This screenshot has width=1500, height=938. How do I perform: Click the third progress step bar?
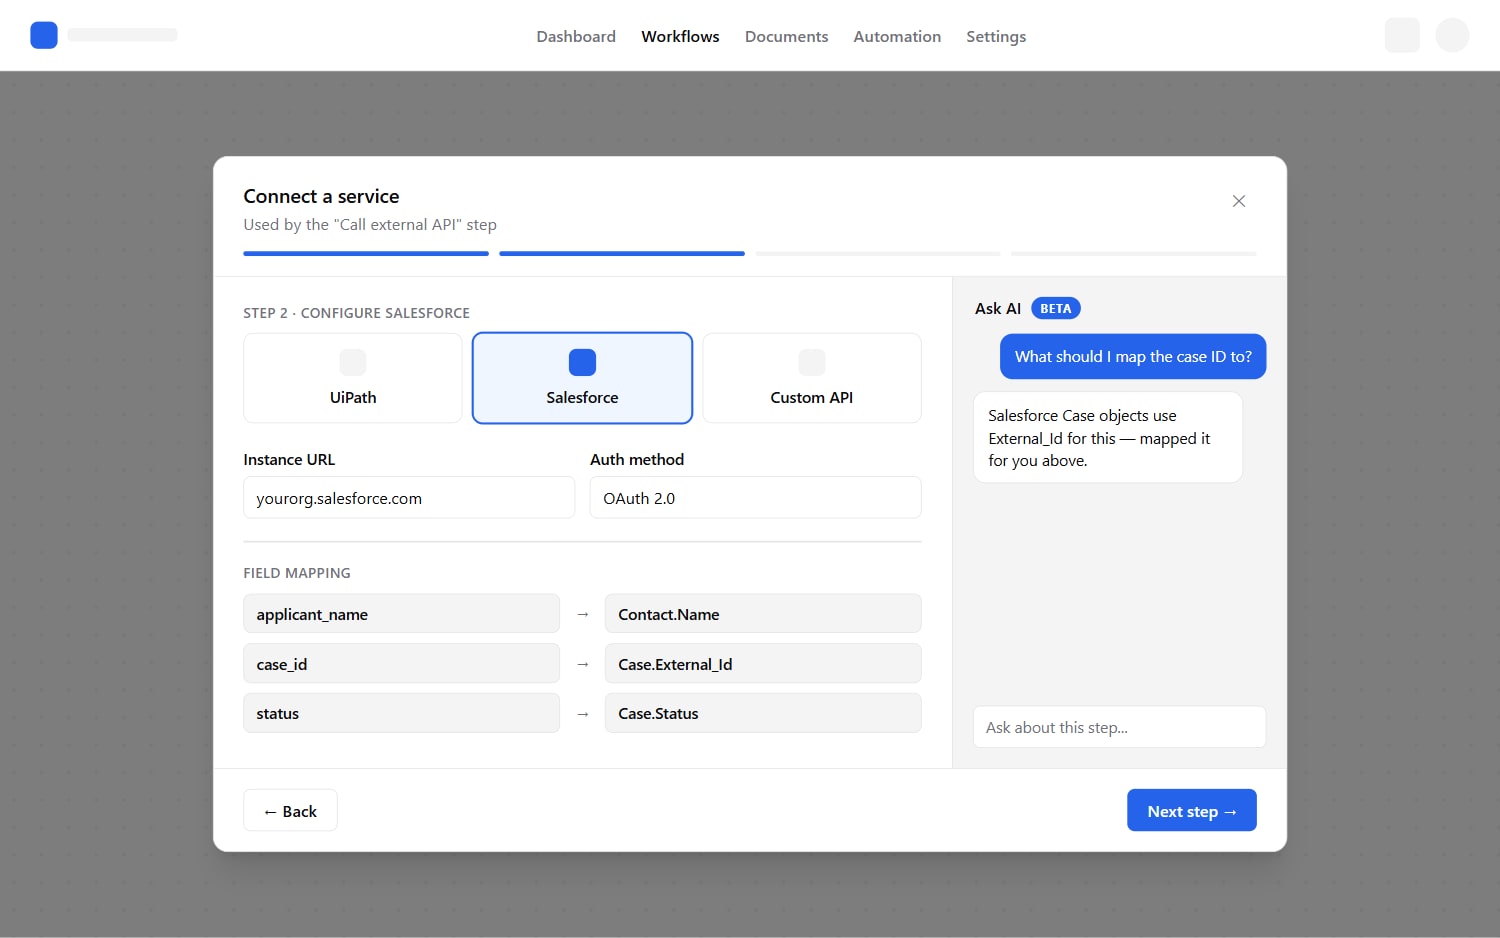878,254
